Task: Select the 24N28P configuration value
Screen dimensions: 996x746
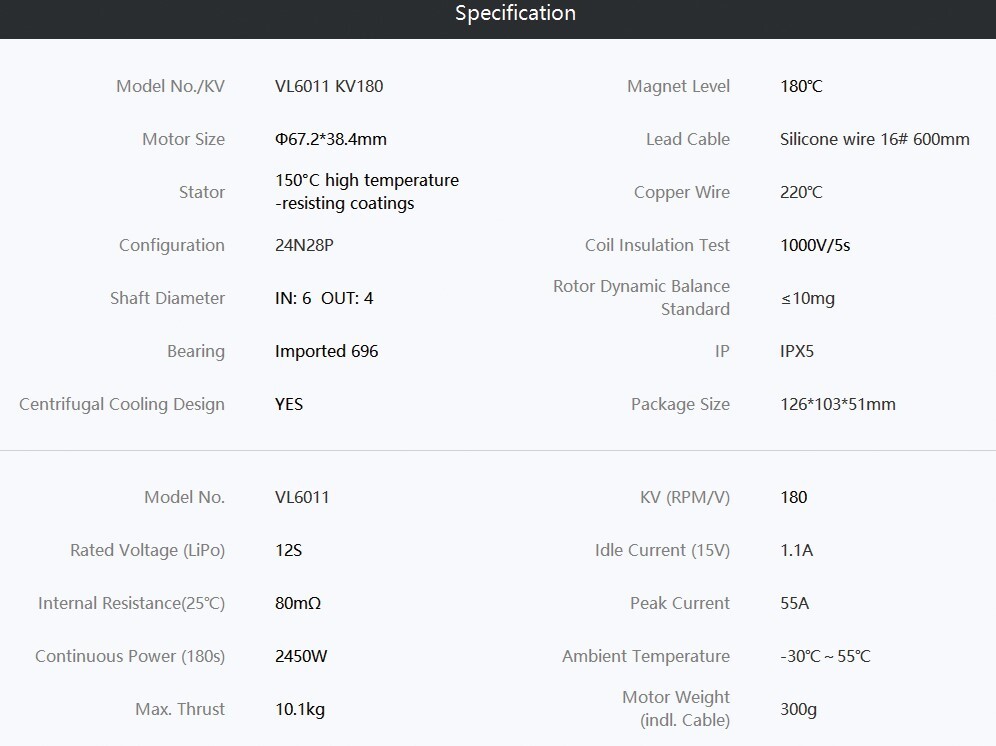Action: [304, 245]
